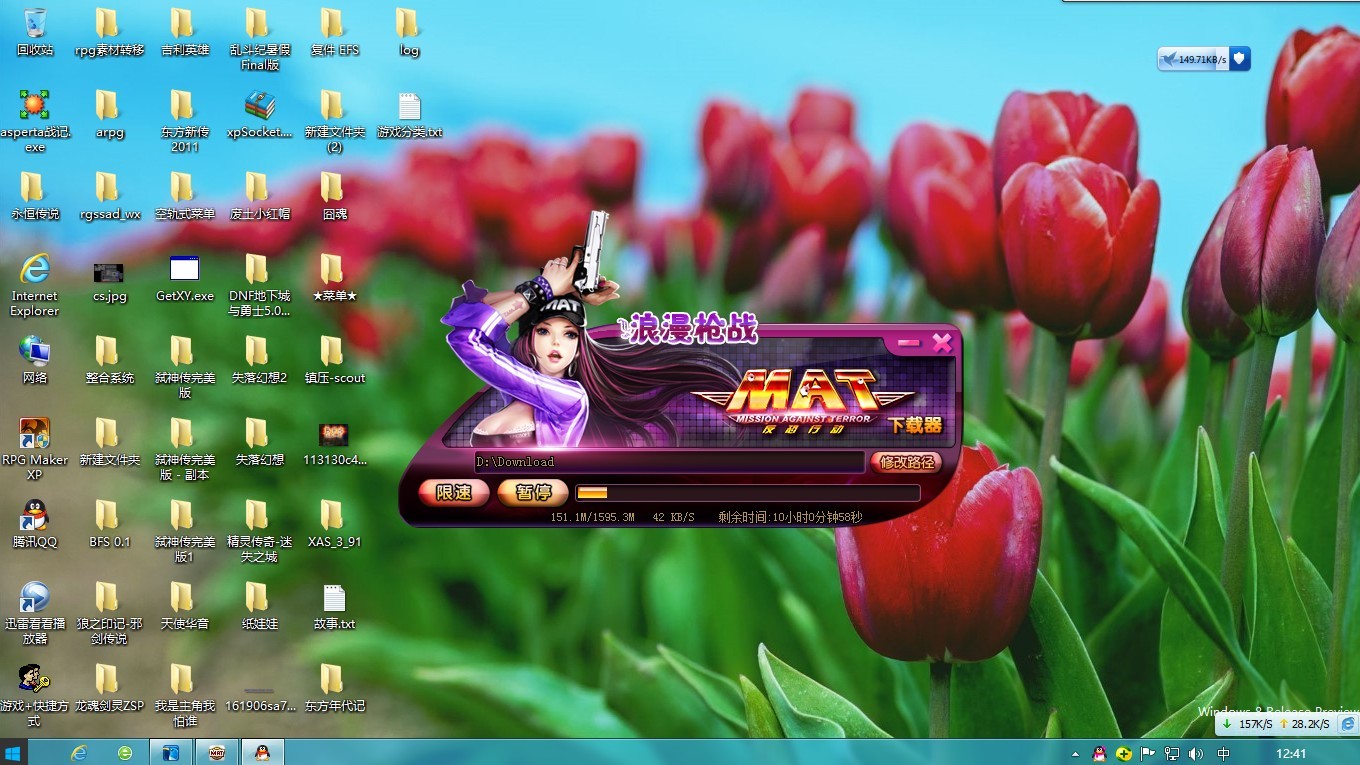Click the 中 input method indicator
Image resolution: width=1360 pixels, height=765 pixels.
pyautogui.click(x=1223, y=753)
